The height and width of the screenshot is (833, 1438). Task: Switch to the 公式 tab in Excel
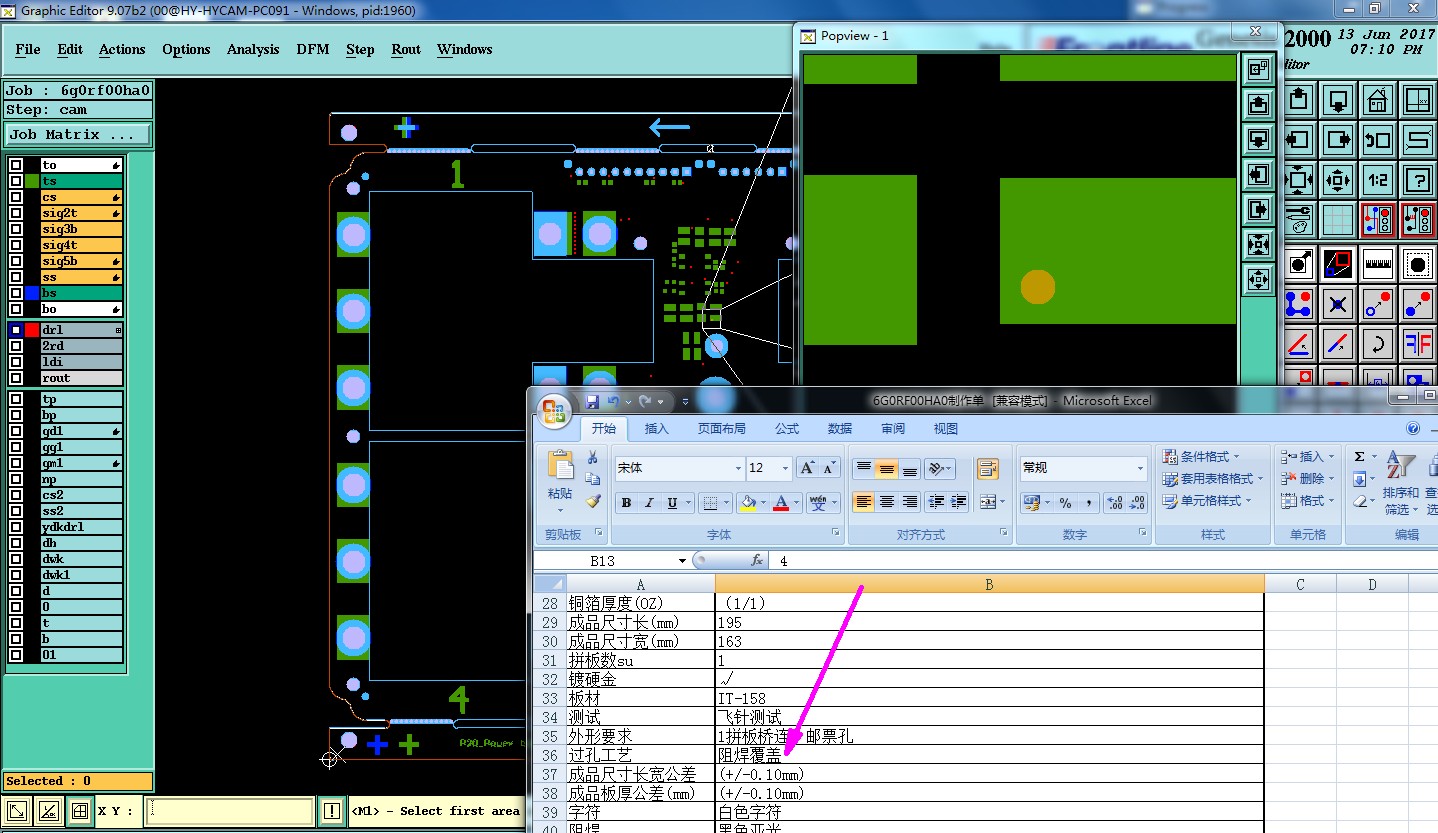[x=787, y=429]
